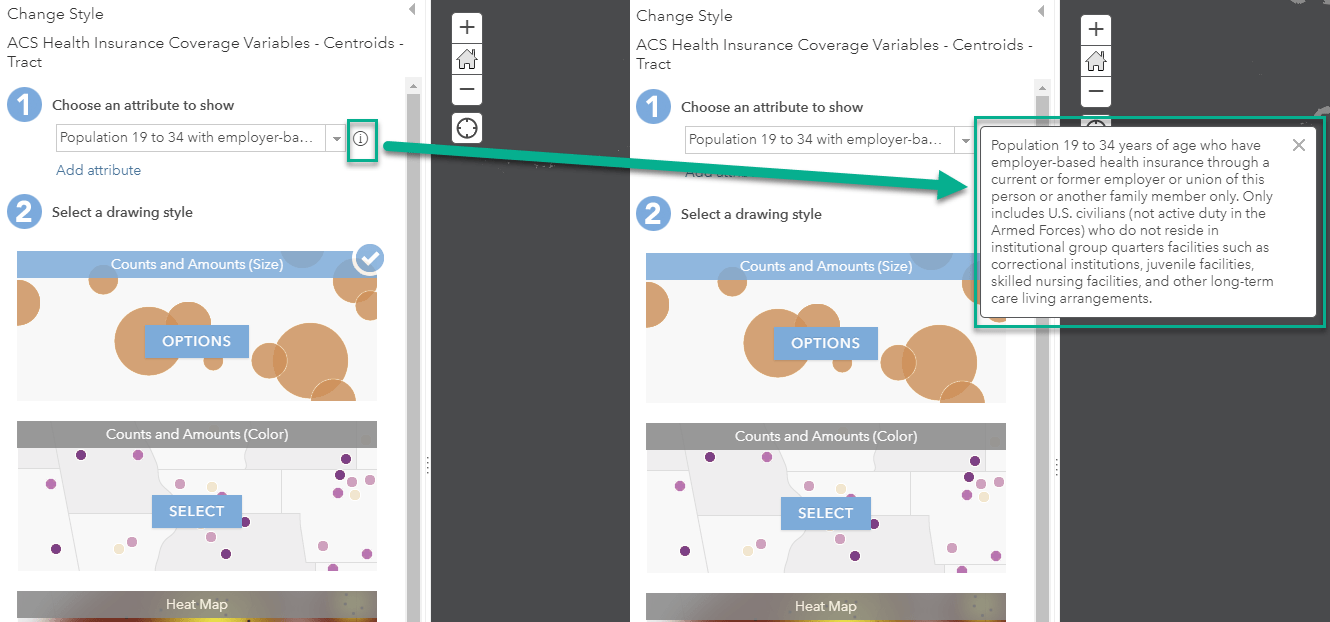The image size is (1330, 622).
Task: Click SELECT on Counts and Amounts (Color)
Action: click(x=197, y=511)
